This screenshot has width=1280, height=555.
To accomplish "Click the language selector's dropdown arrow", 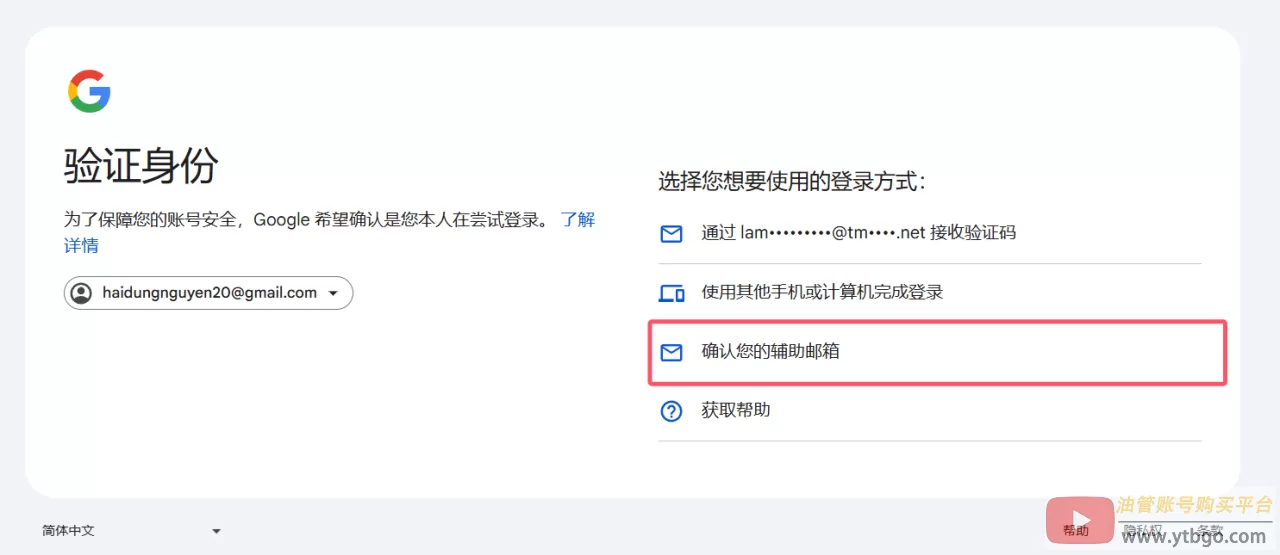I will tap(216, 531).
